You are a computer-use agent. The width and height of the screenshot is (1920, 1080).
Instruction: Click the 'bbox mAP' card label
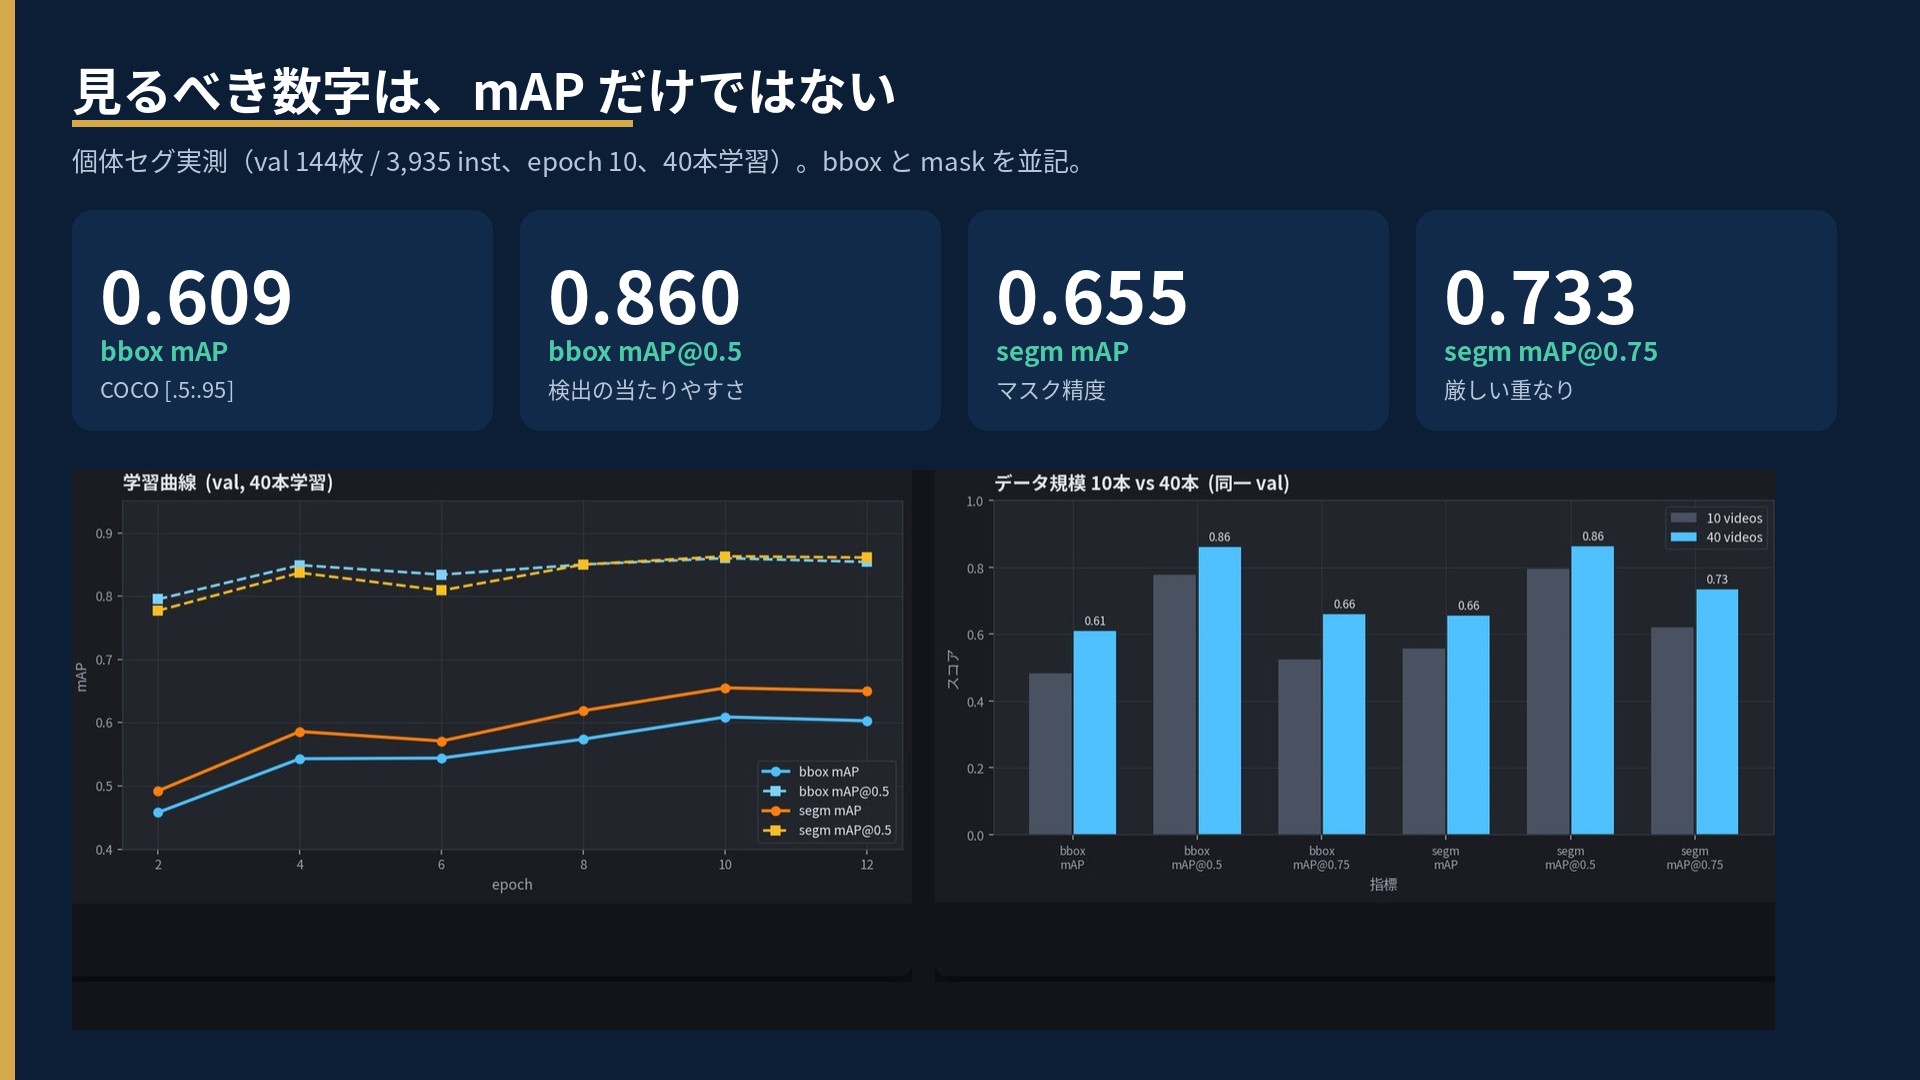tap(164, 352)
